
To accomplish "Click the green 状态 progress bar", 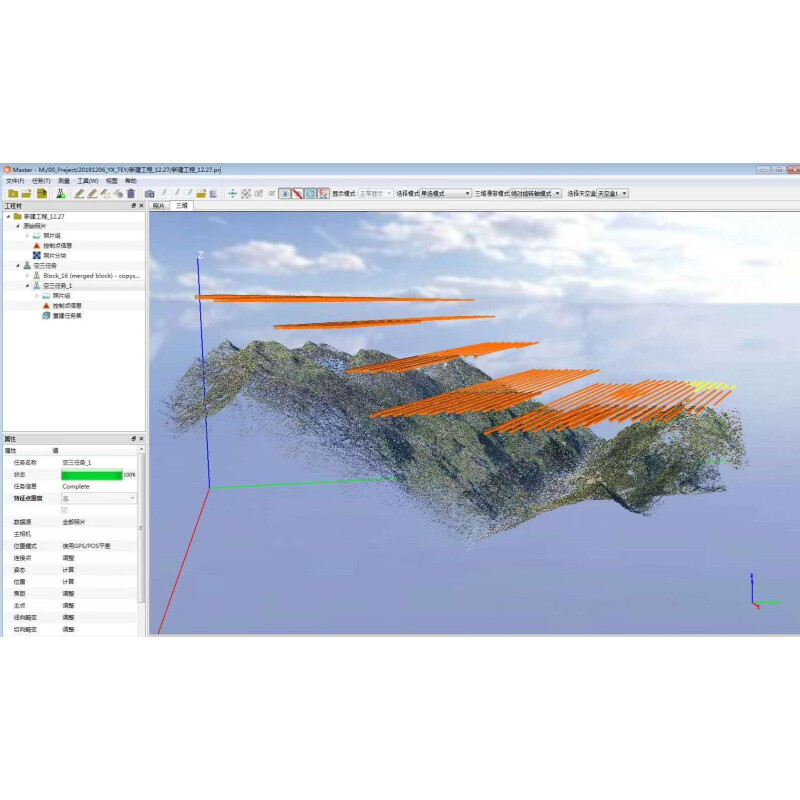I will point(93,475).
